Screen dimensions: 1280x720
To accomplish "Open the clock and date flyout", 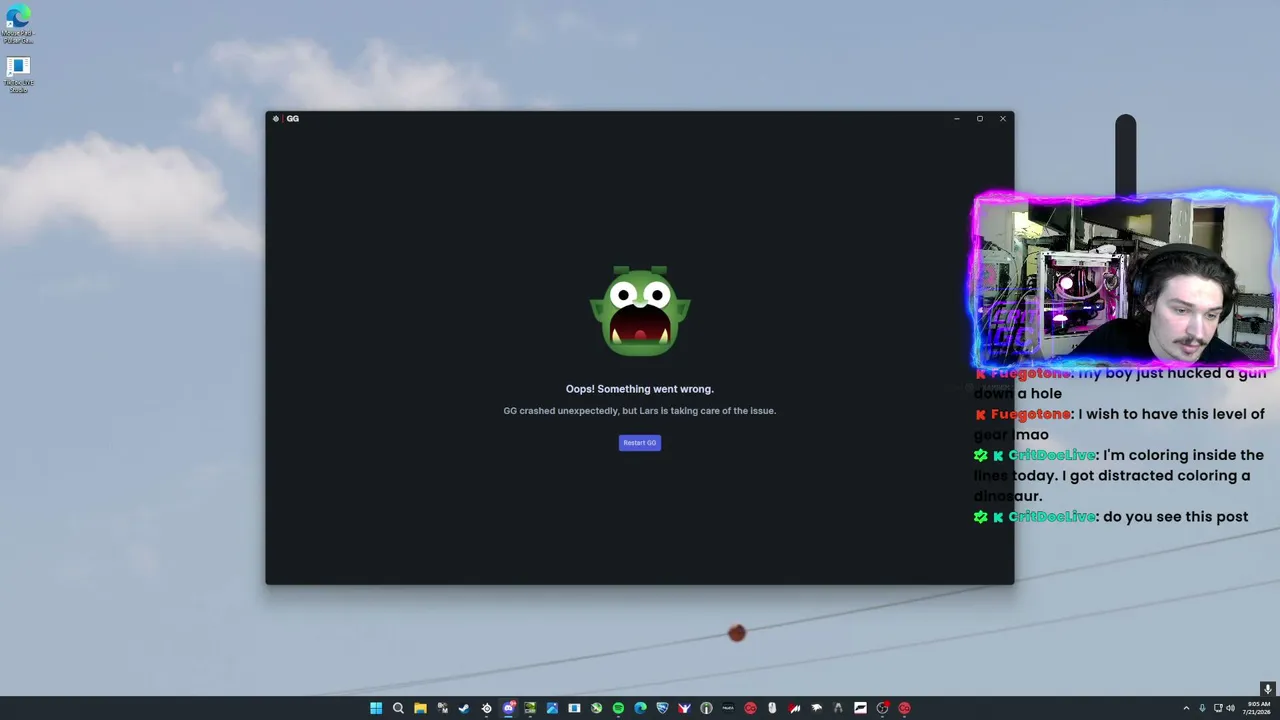I will tap(1258, 708).
